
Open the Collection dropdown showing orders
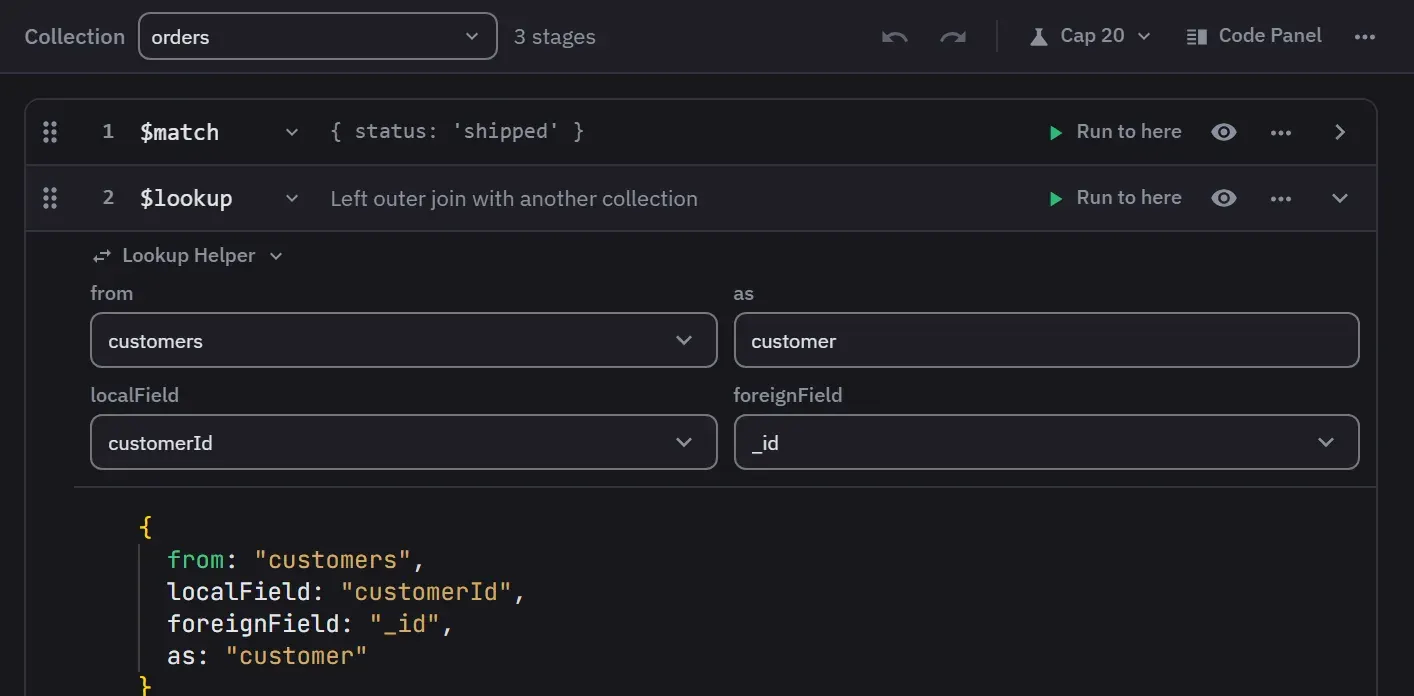click(x=317, y=36)
